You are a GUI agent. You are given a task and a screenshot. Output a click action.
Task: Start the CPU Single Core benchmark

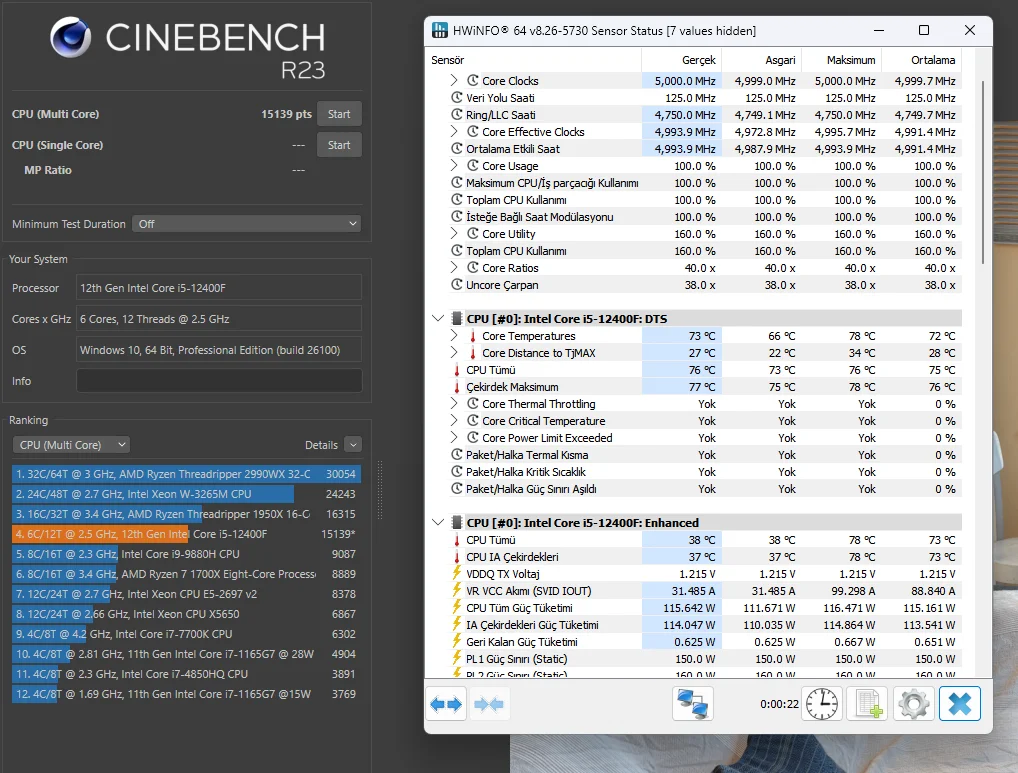339,145
